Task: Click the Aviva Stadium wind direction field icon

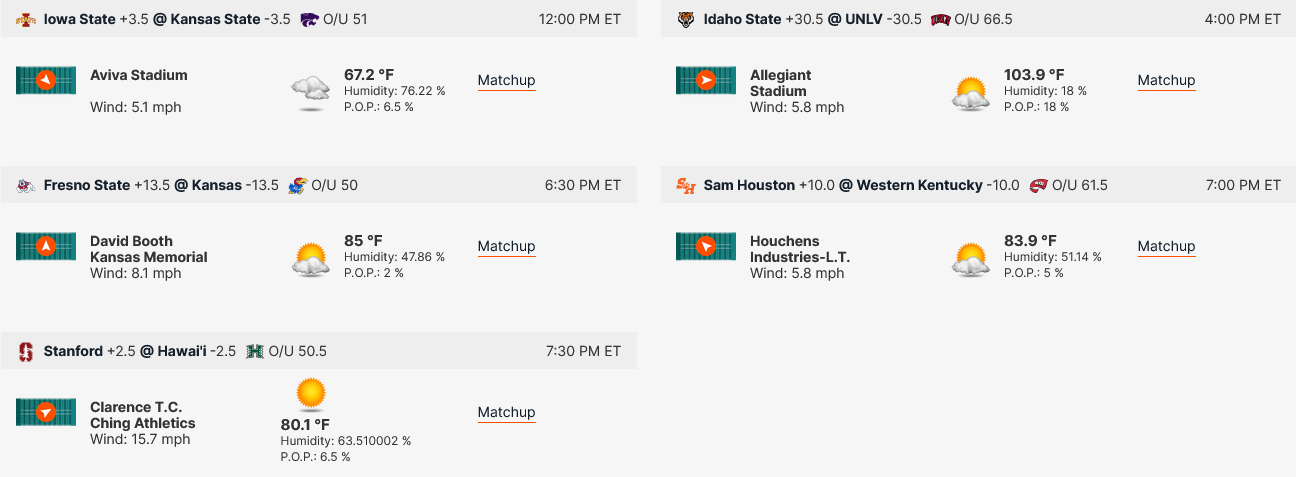Action: 46,80
